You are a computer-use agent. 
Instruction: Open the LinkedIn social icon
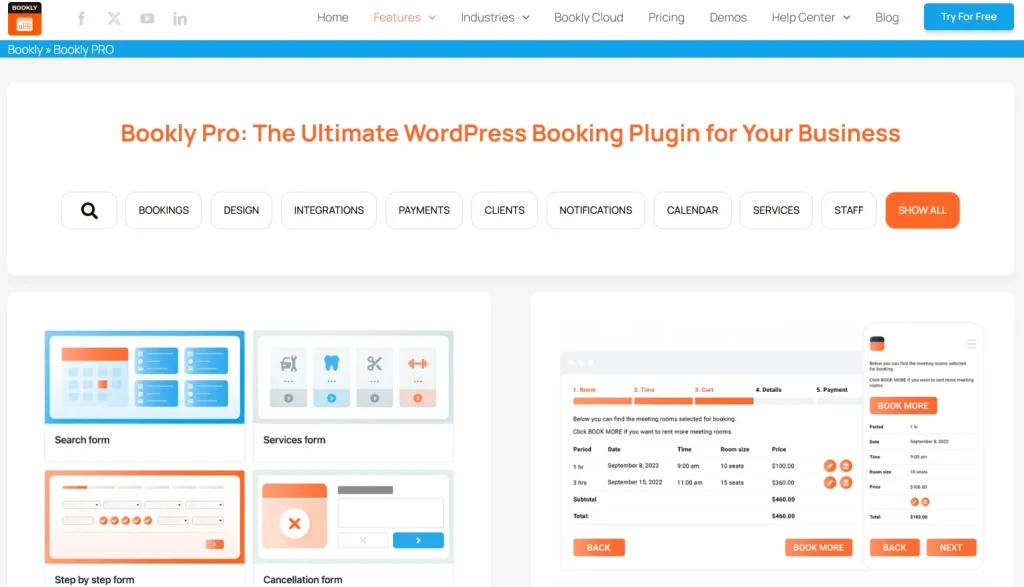click(179, 17)
